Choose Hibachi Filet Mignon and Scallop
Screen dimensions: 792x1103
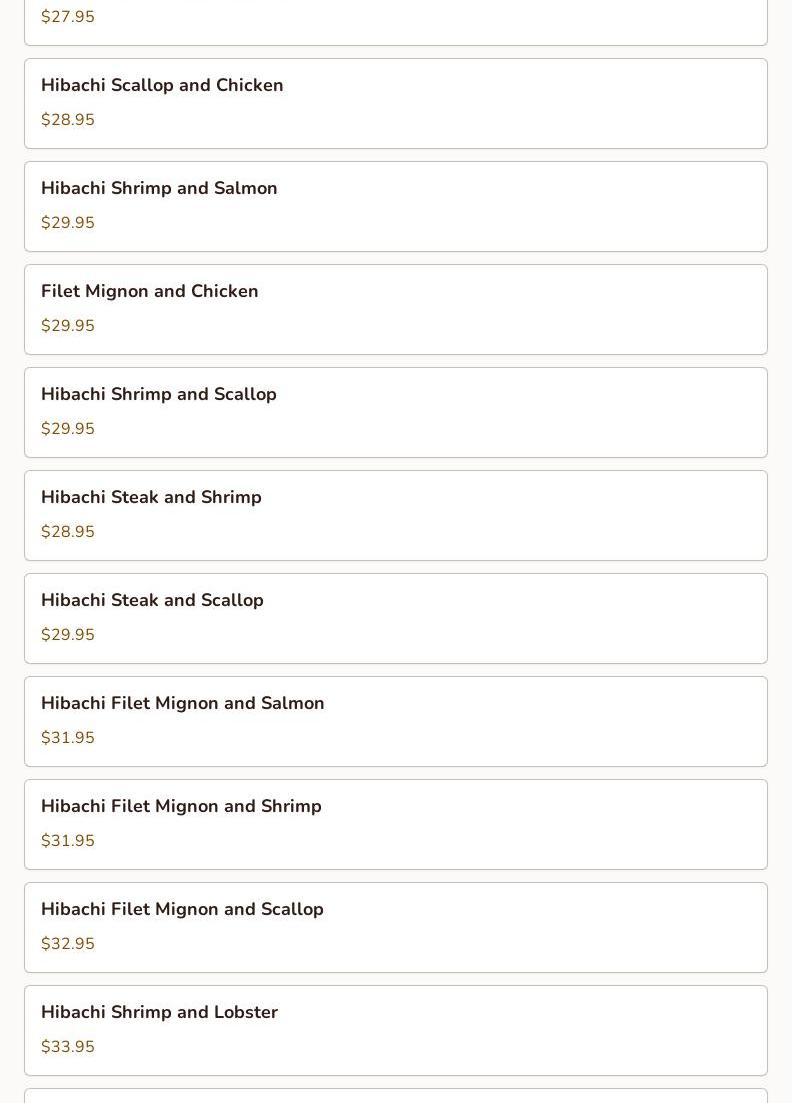point(182,910)
